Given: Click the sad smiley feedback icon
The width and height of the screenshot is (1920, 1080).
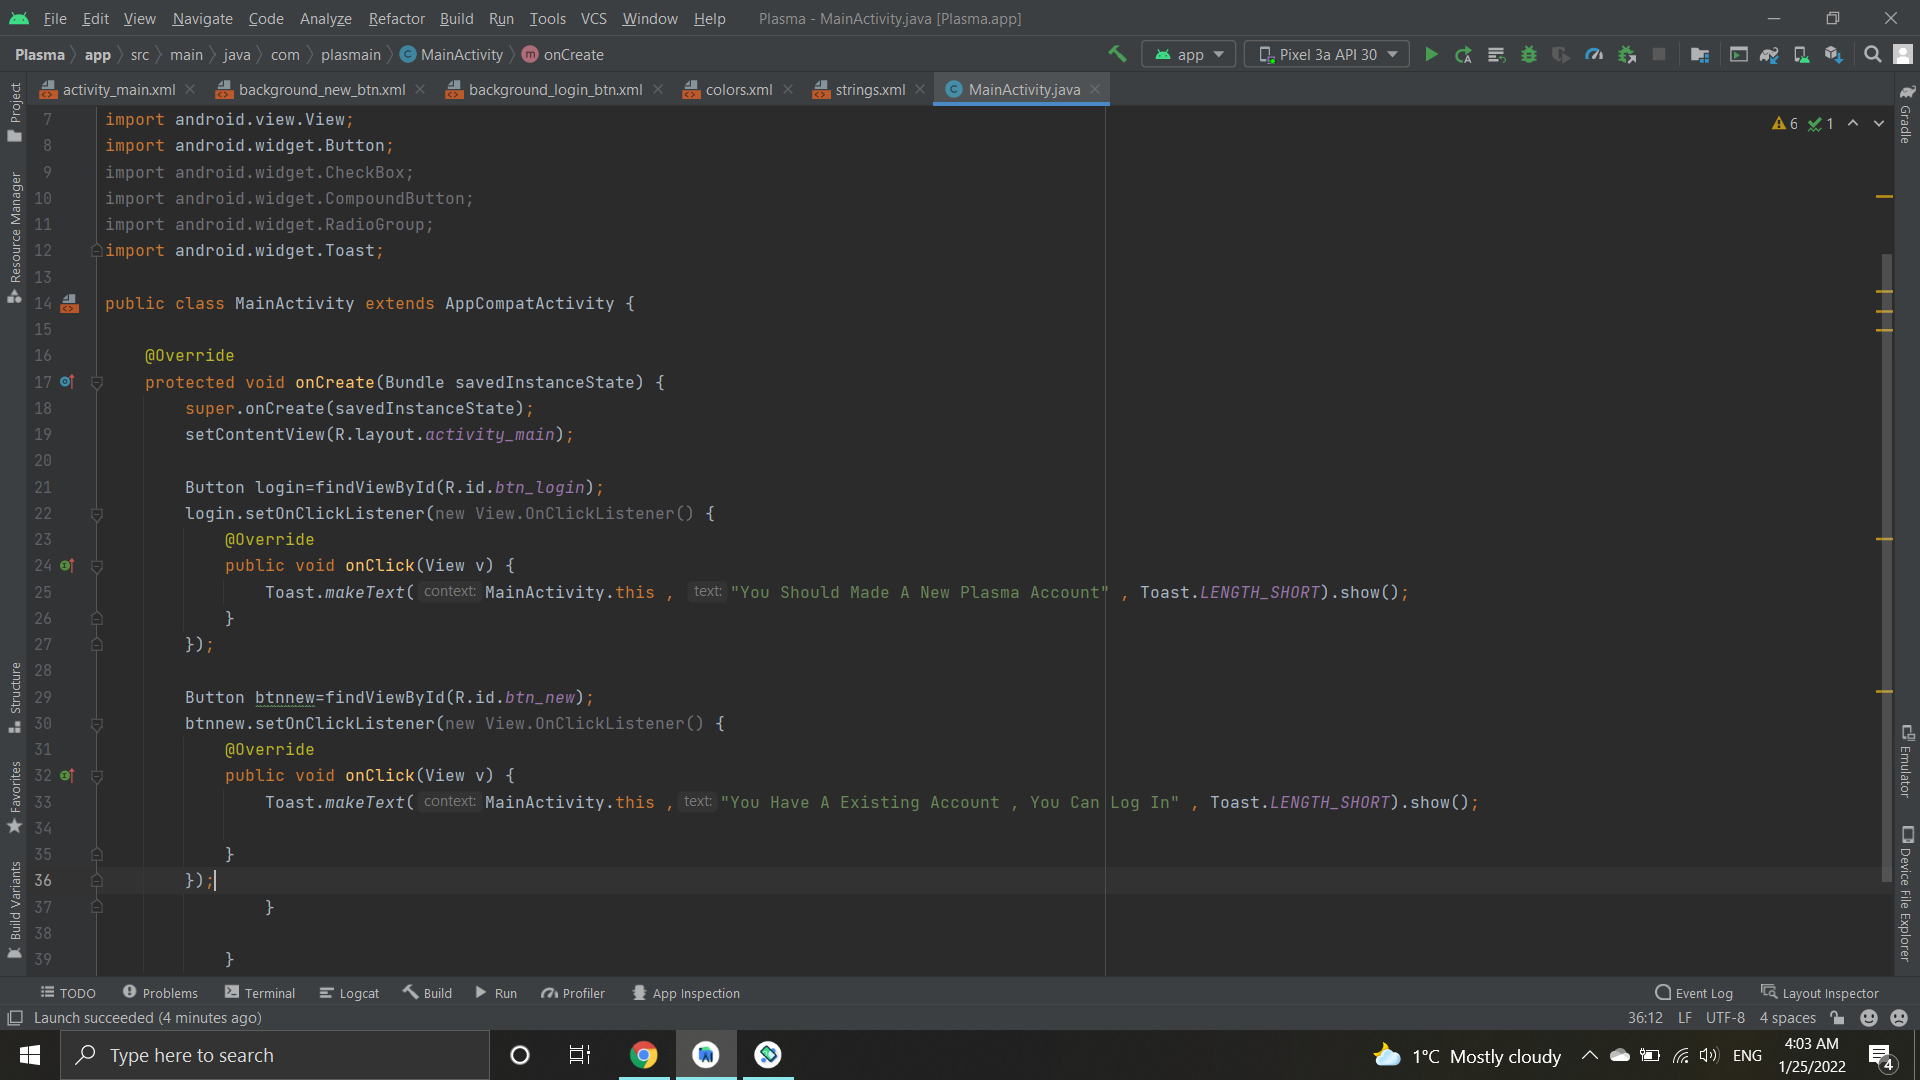Looking at the screenshot, I should point(1899,1018).
